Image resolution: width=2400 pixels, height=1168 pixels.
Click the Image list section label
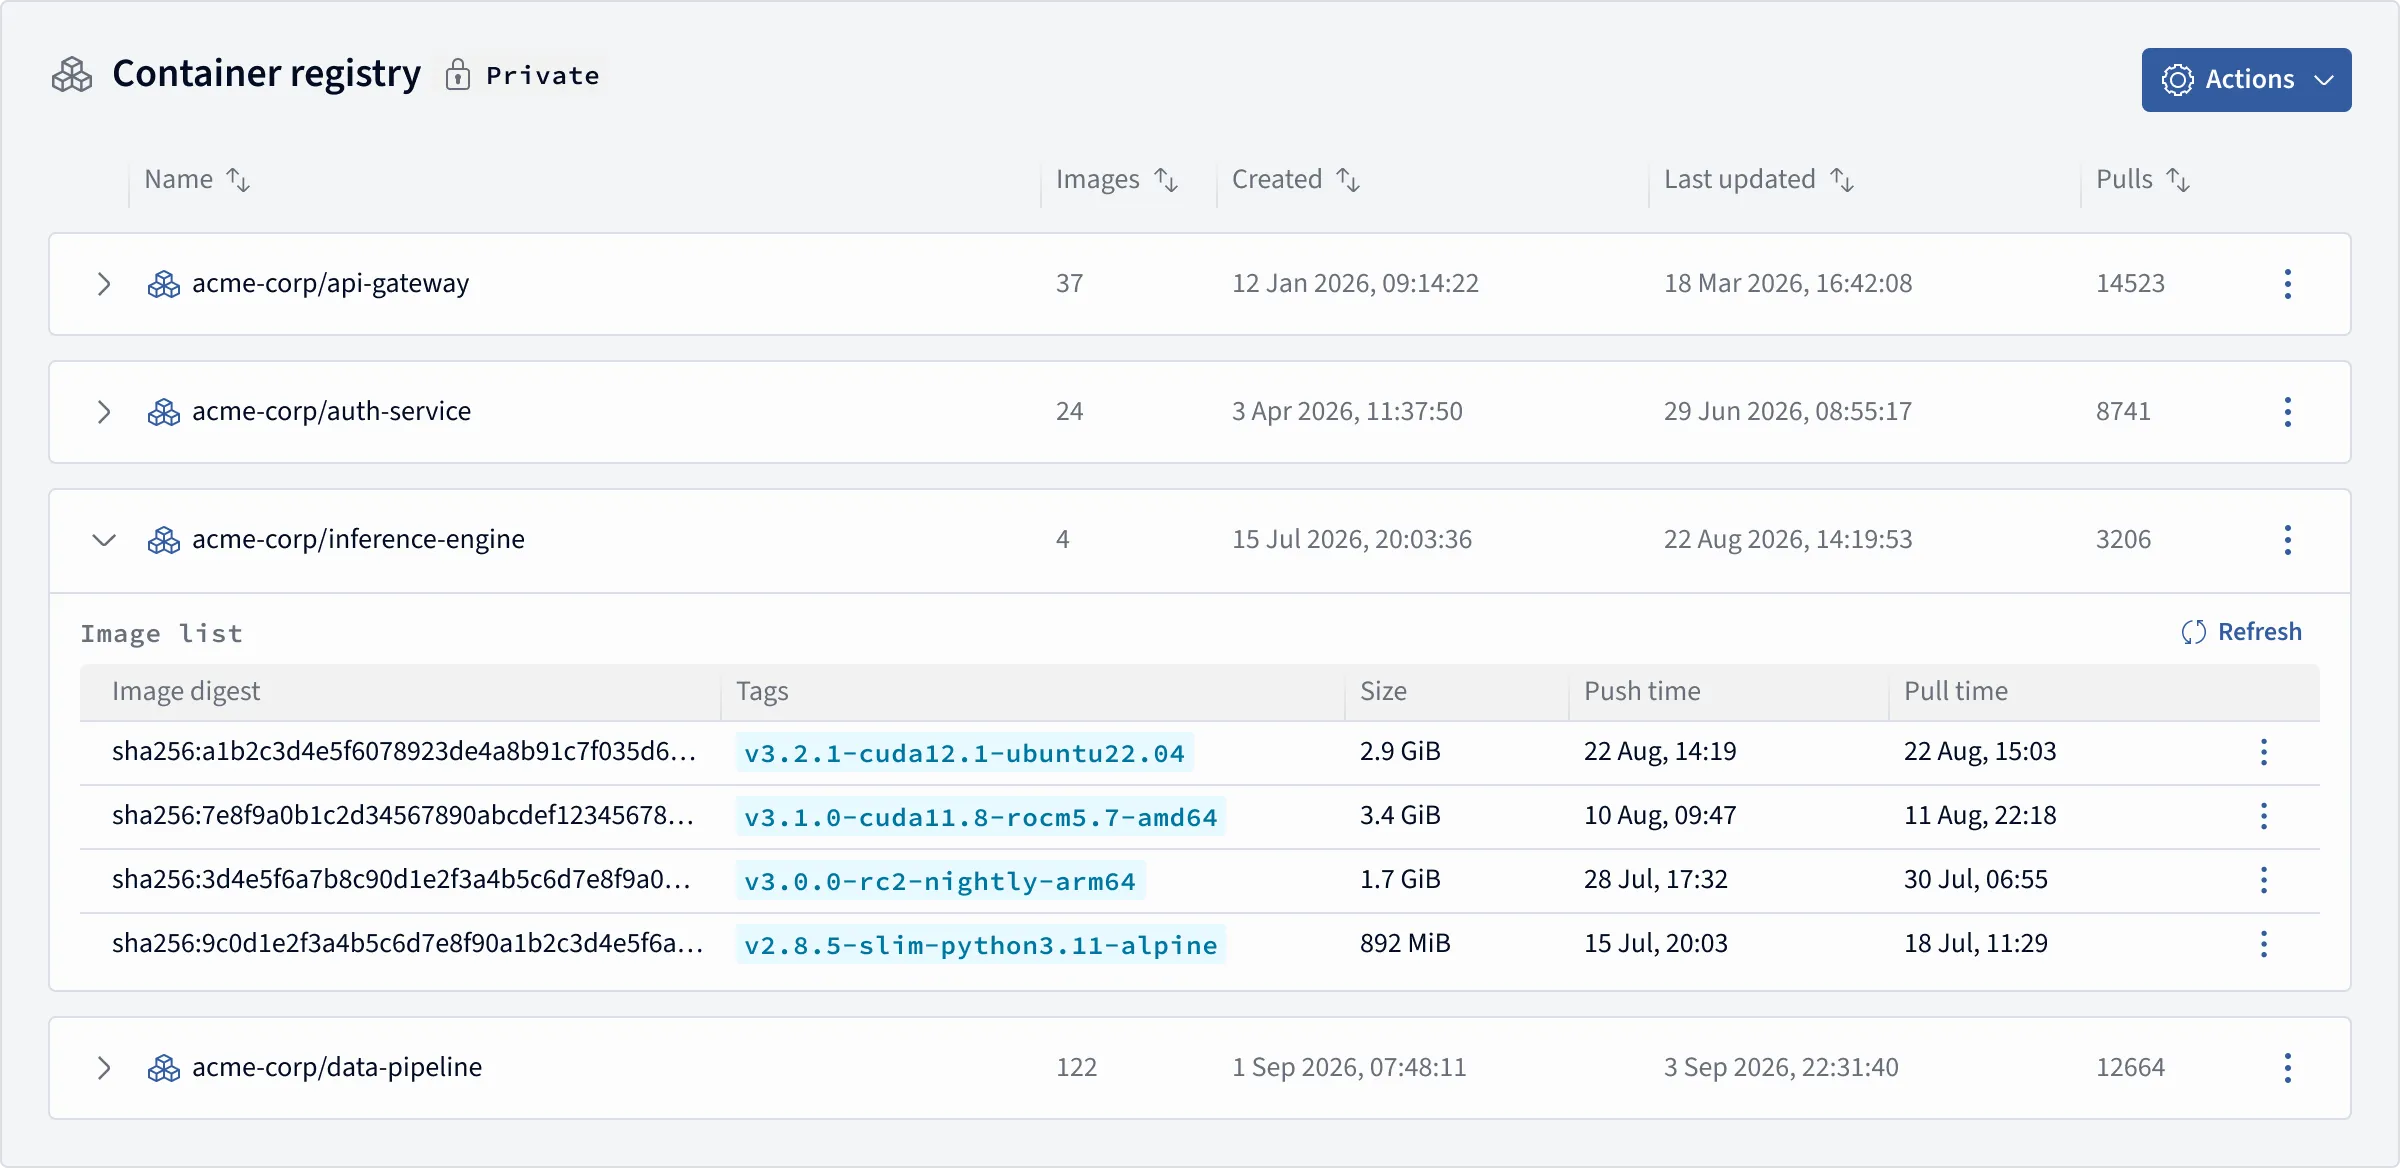tap(162, 634)
